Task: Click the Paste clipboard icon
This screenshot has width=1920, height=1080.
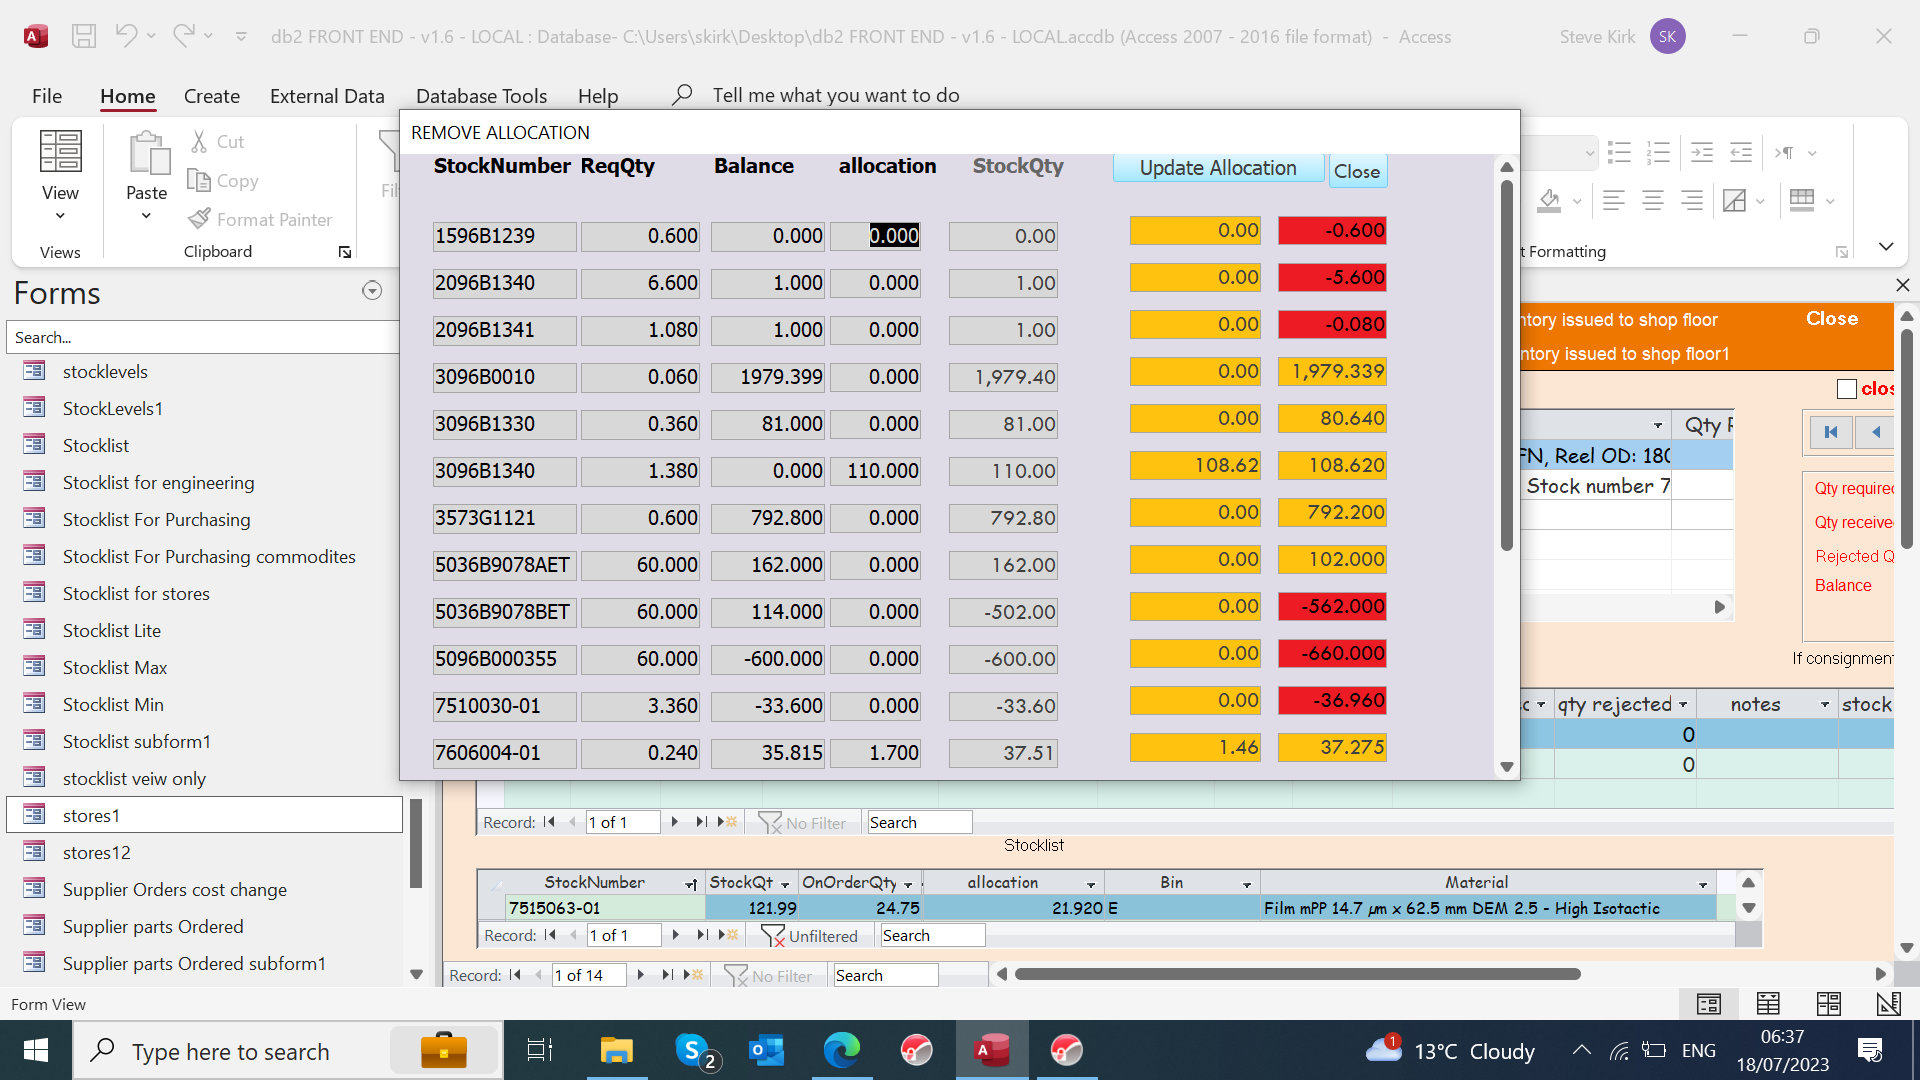Action: [148, 153]
